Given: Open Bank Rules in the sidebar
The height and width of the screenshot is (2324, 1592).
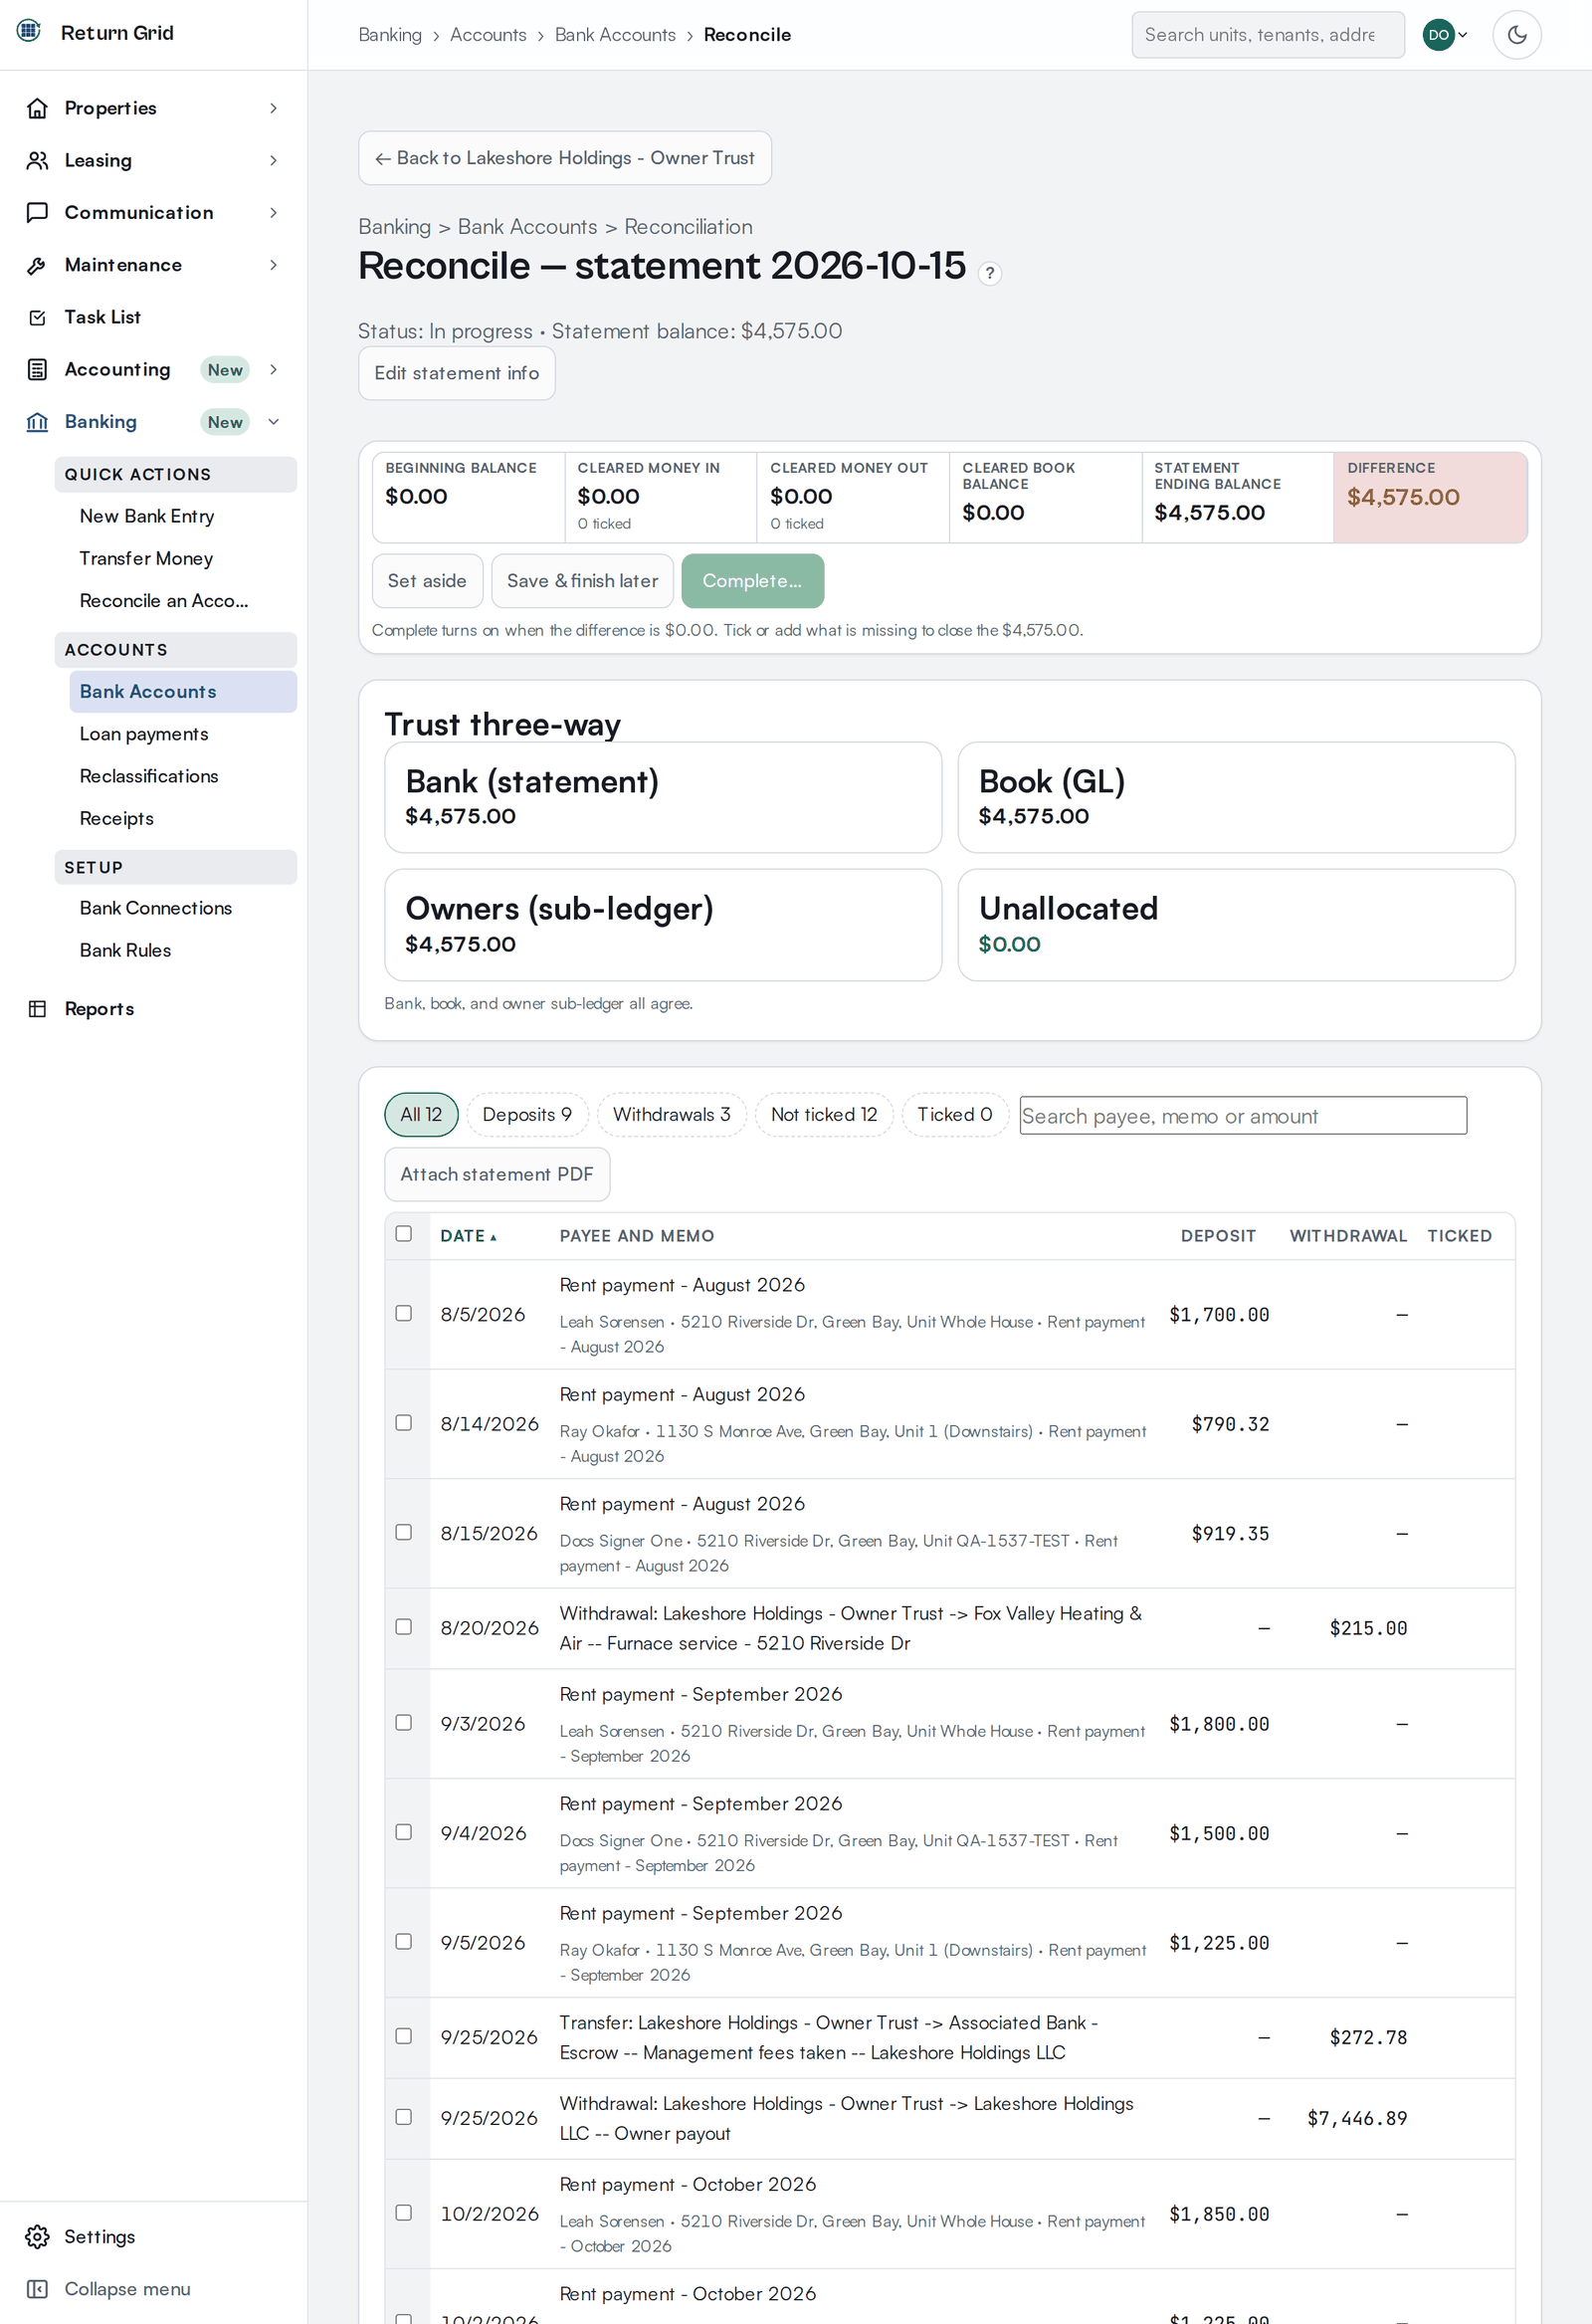Looking at the screenshot, I should point(125,950).
